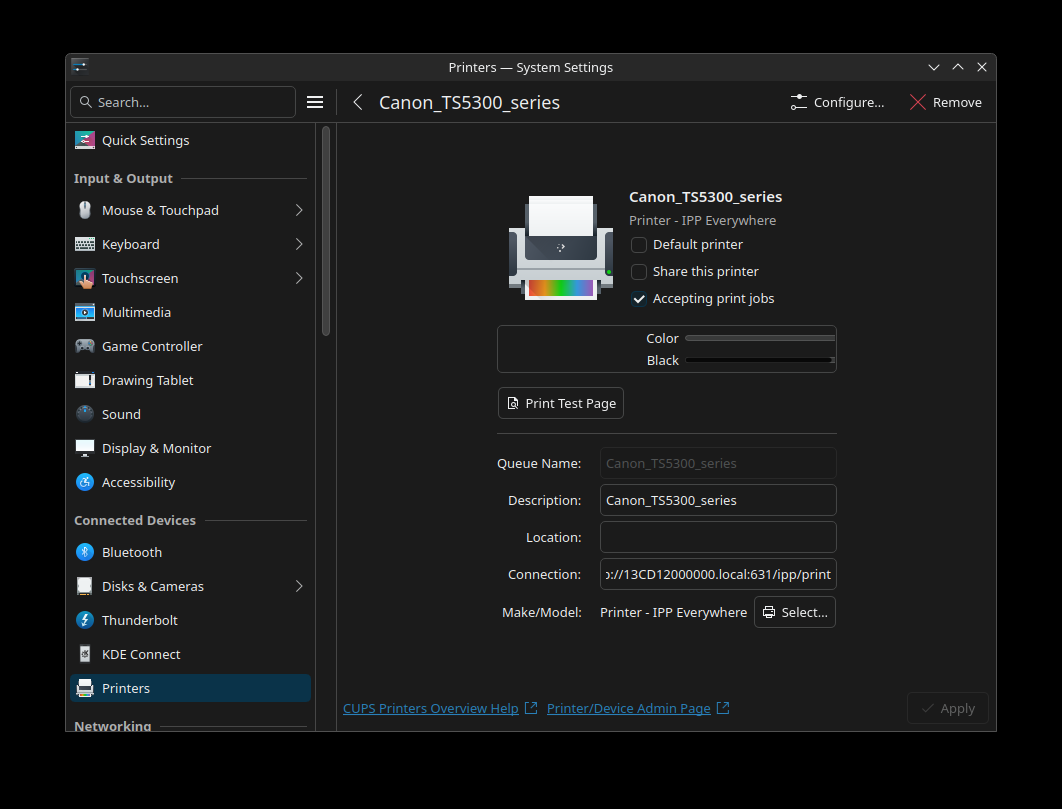Minimize the System Settings window

coord(934,67)
